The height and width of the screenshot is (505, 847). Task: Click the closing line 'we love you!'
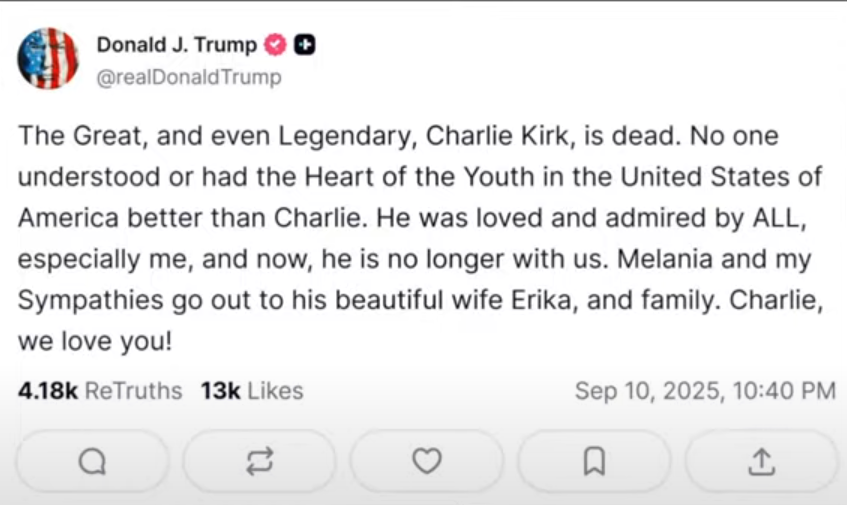[96, 340]
